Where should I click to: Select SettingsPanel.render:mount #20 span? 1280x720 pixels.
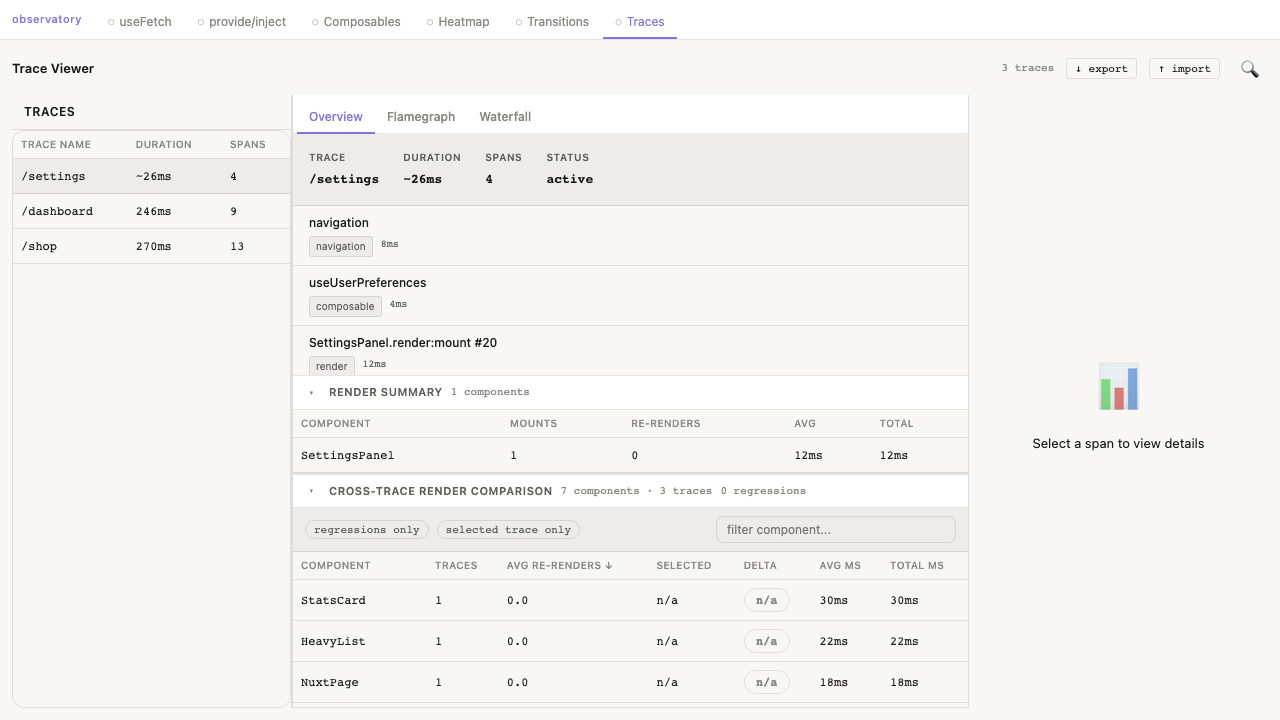(631, 351)
